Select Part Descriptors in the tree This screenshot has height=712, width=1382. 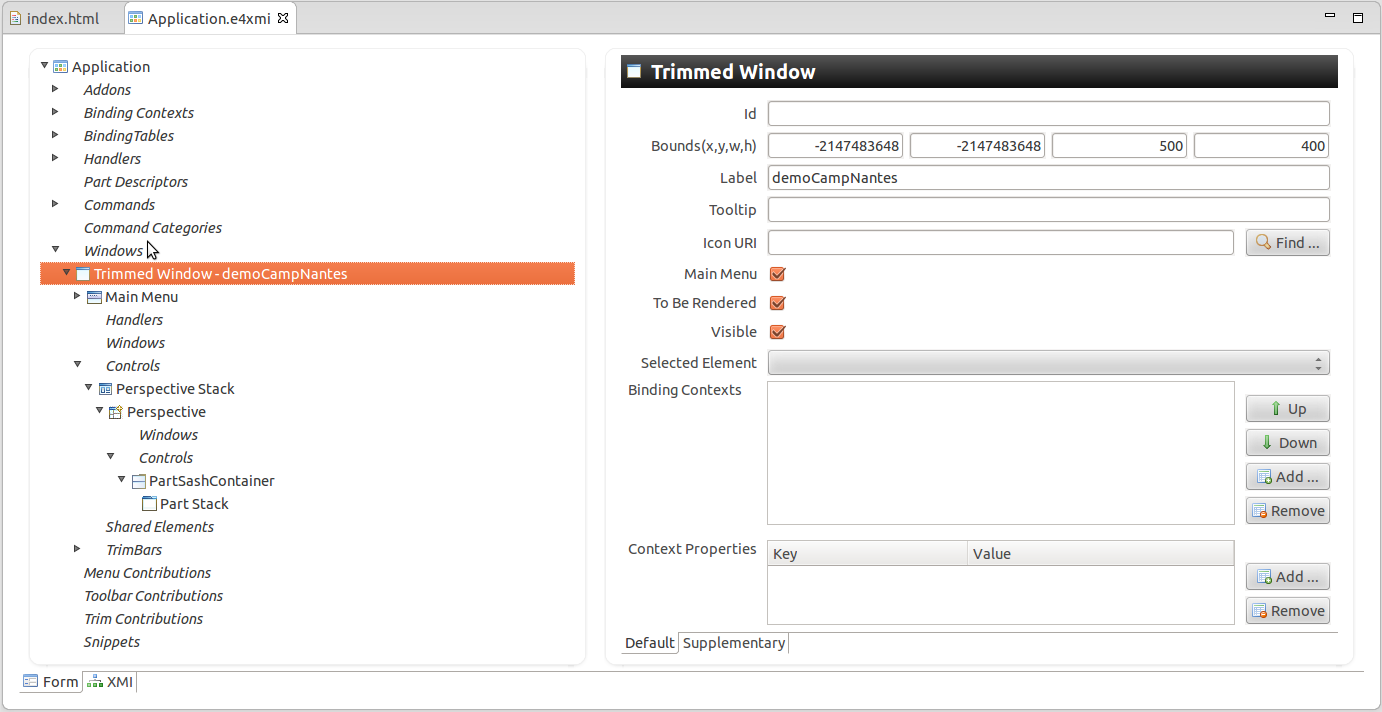pyautogui.click(x=136, y=182)
